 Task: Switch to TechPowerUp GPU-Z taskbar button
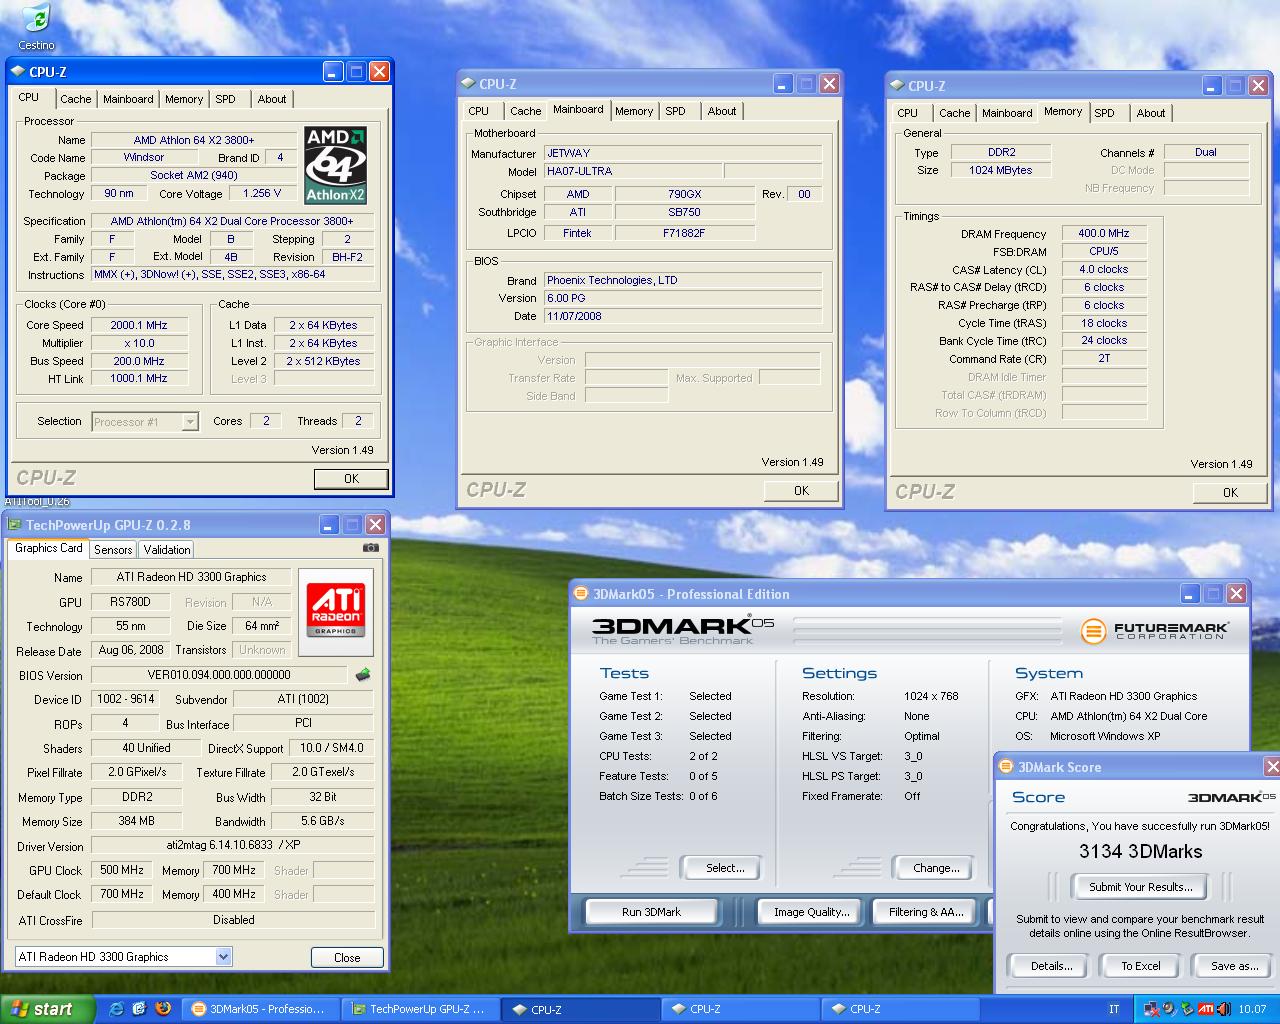420,1009
